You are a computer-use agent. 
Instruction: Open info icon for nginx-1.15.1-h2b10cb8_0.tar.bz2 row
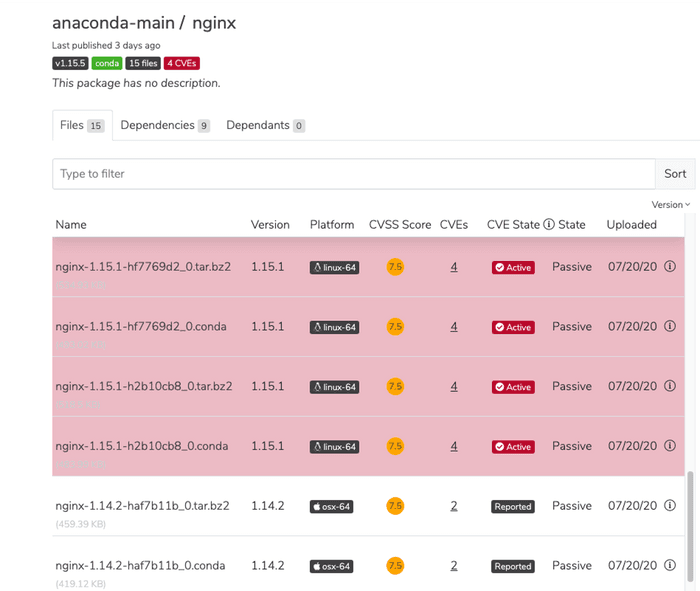pos(670,386)
